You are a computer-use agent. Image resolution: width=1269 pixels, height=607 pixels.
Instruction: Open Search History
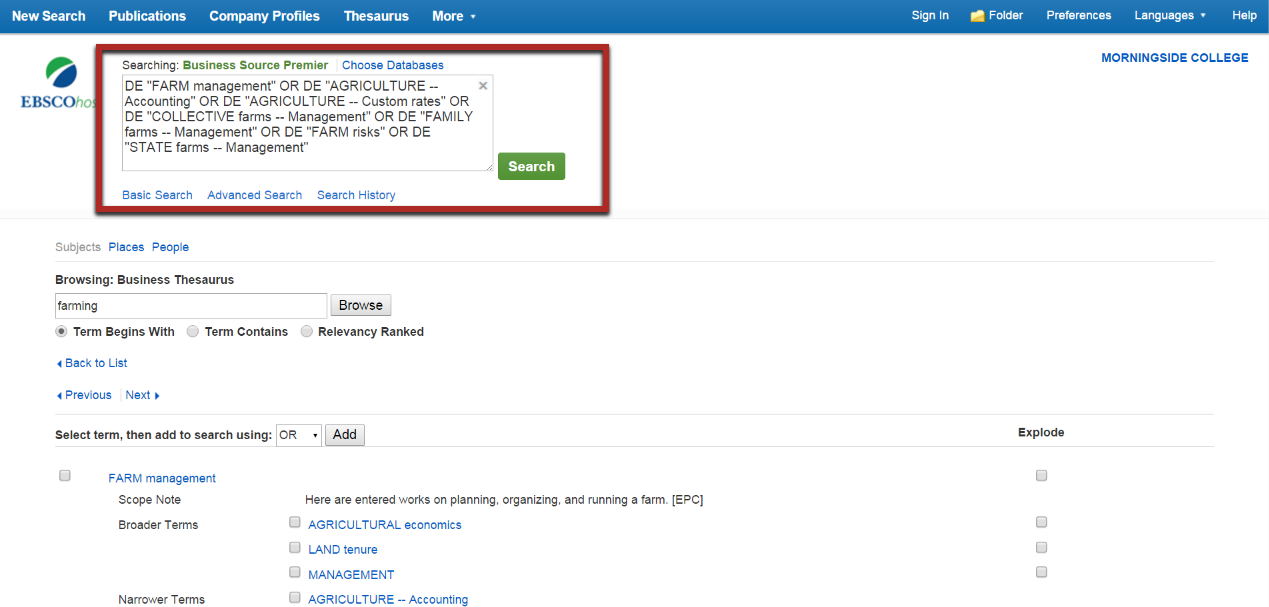click(356, 195)
